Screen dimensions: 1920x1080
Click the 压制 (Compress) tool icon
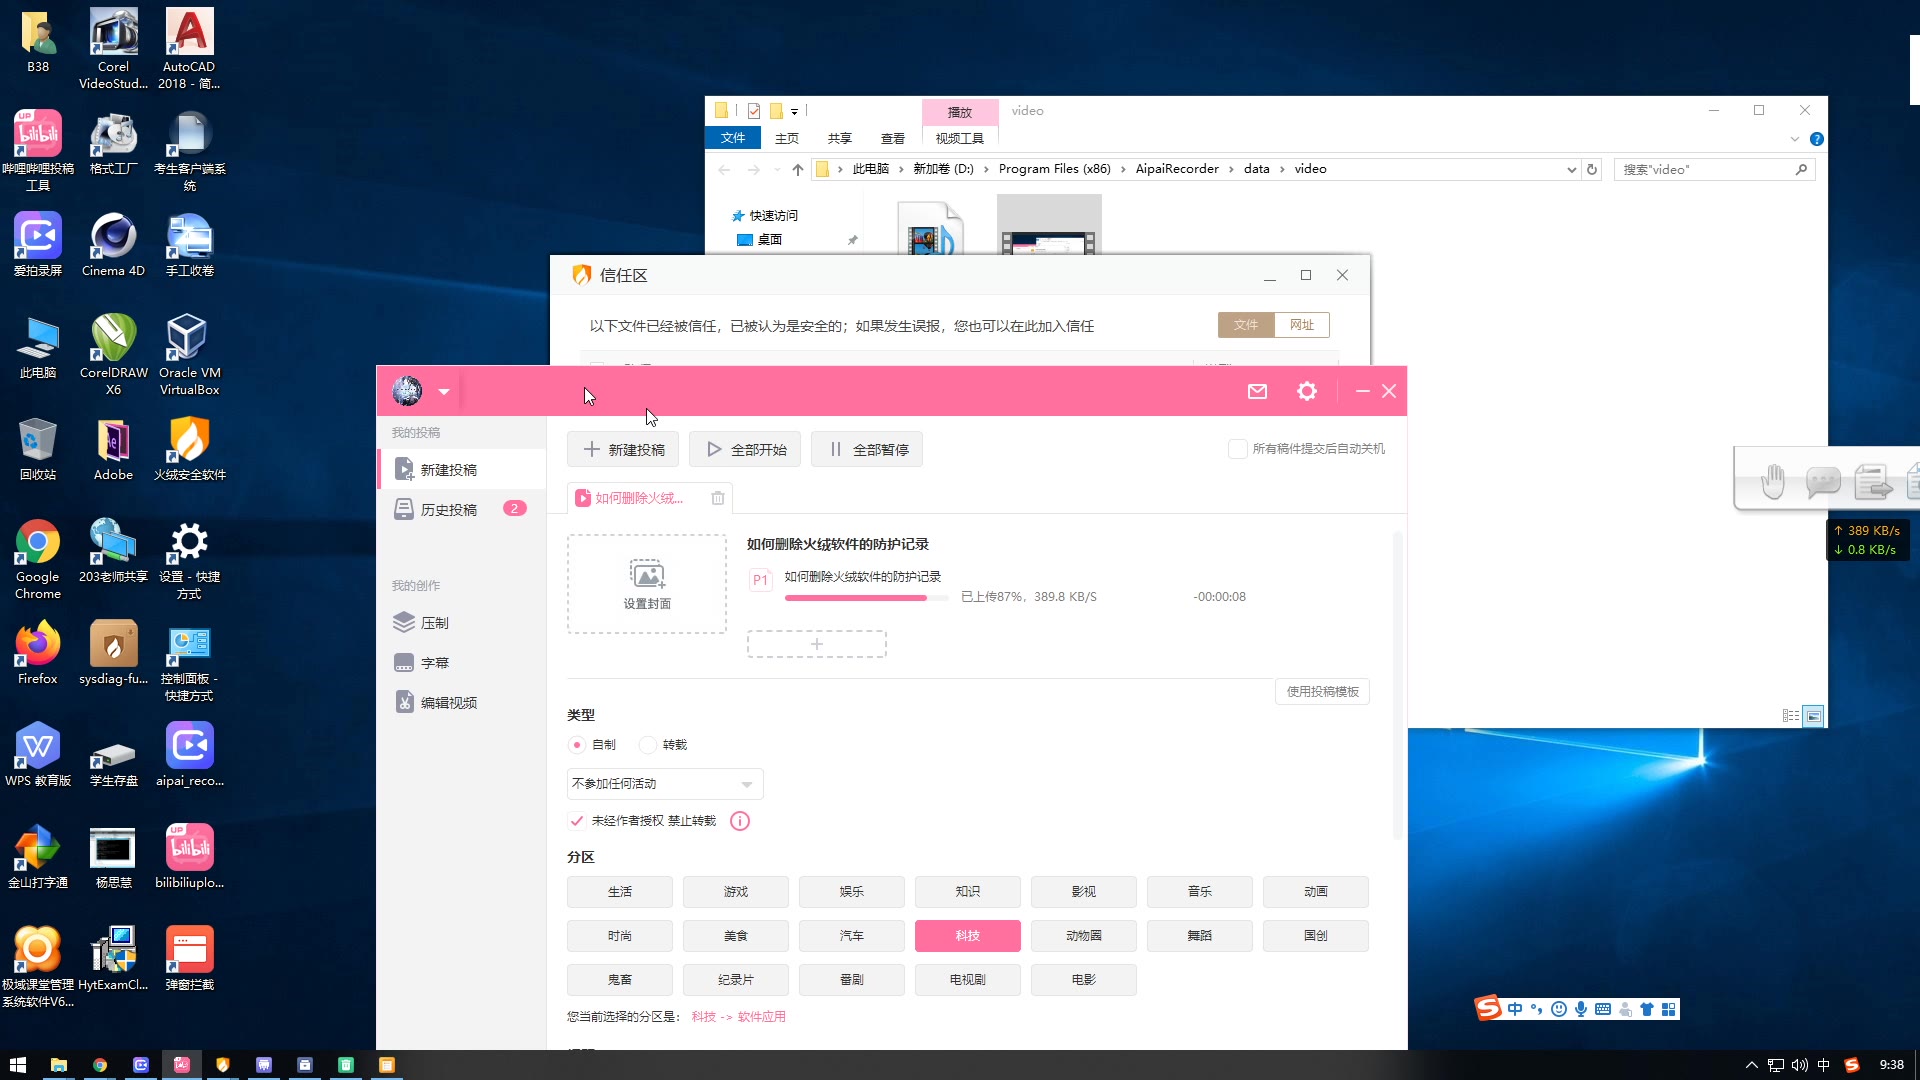pos(405,622)
